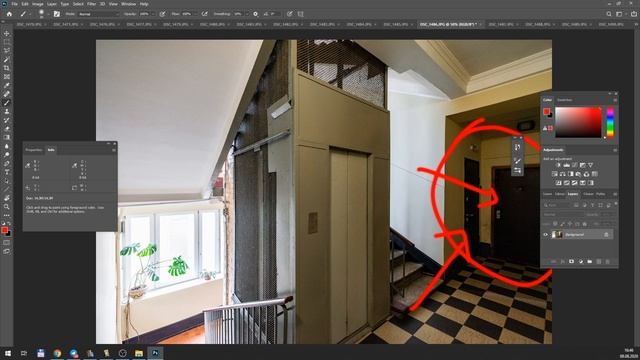This screenshot has width=640, height=360.
Task: Click the search icon at top right
Action: click(609, 14)
